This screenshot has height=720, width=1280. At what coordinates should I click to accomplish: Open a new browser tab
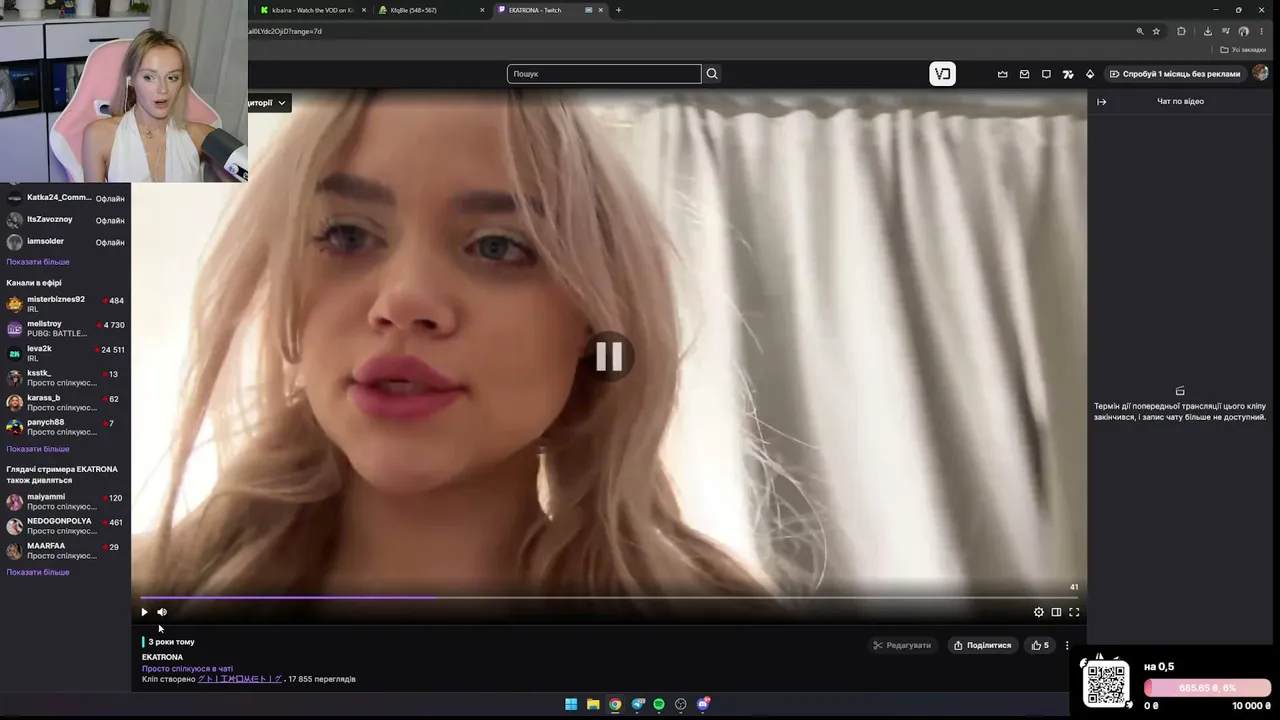(618, 10)
